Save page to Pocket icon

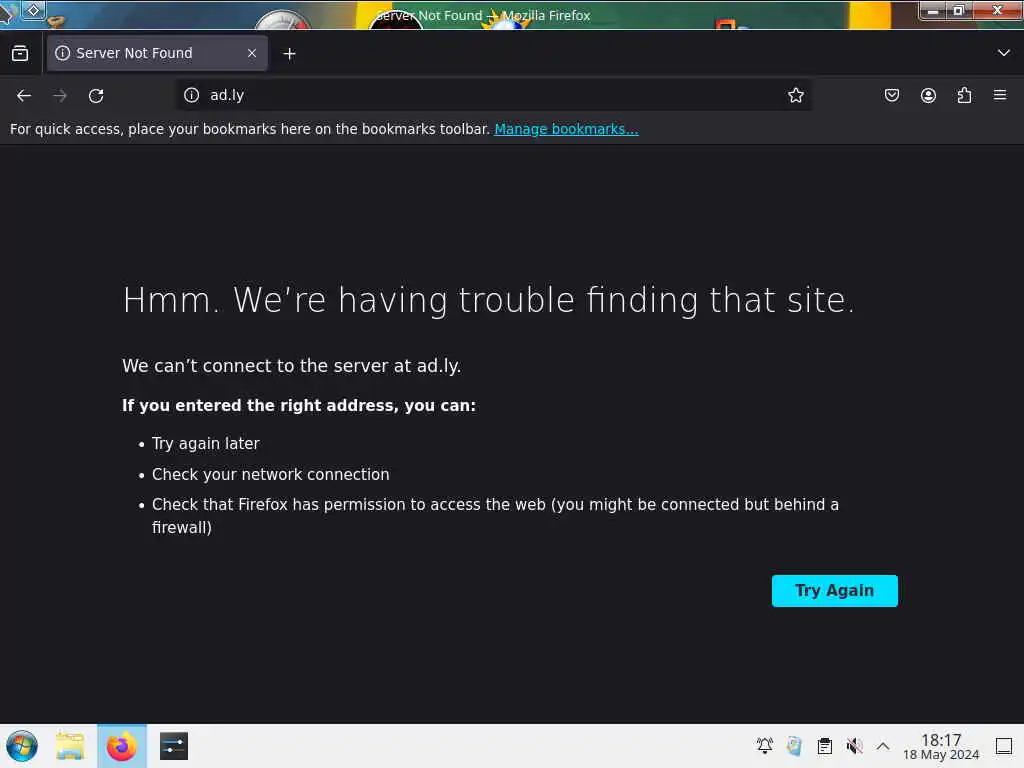(891, 95)
